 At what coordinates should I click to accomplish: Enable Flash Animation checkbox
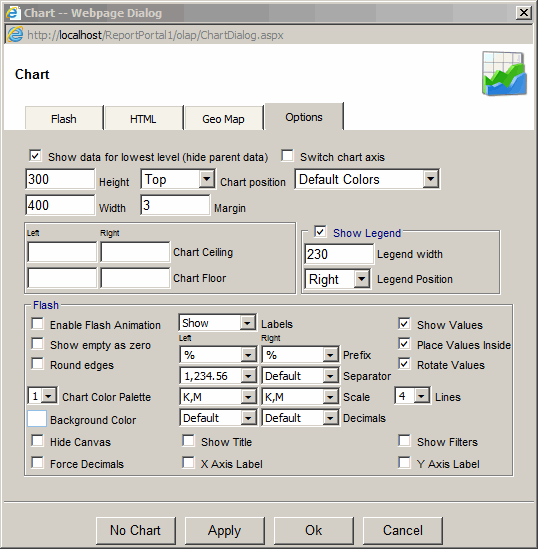coord(37,324)
